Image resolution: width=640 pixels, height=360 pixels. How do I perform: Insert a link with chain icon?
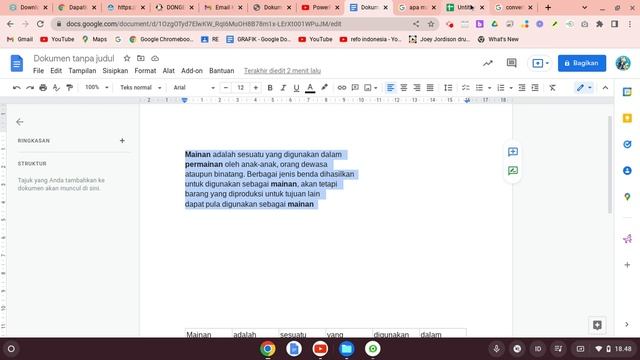pyautogui.click(x=342, y=87)
